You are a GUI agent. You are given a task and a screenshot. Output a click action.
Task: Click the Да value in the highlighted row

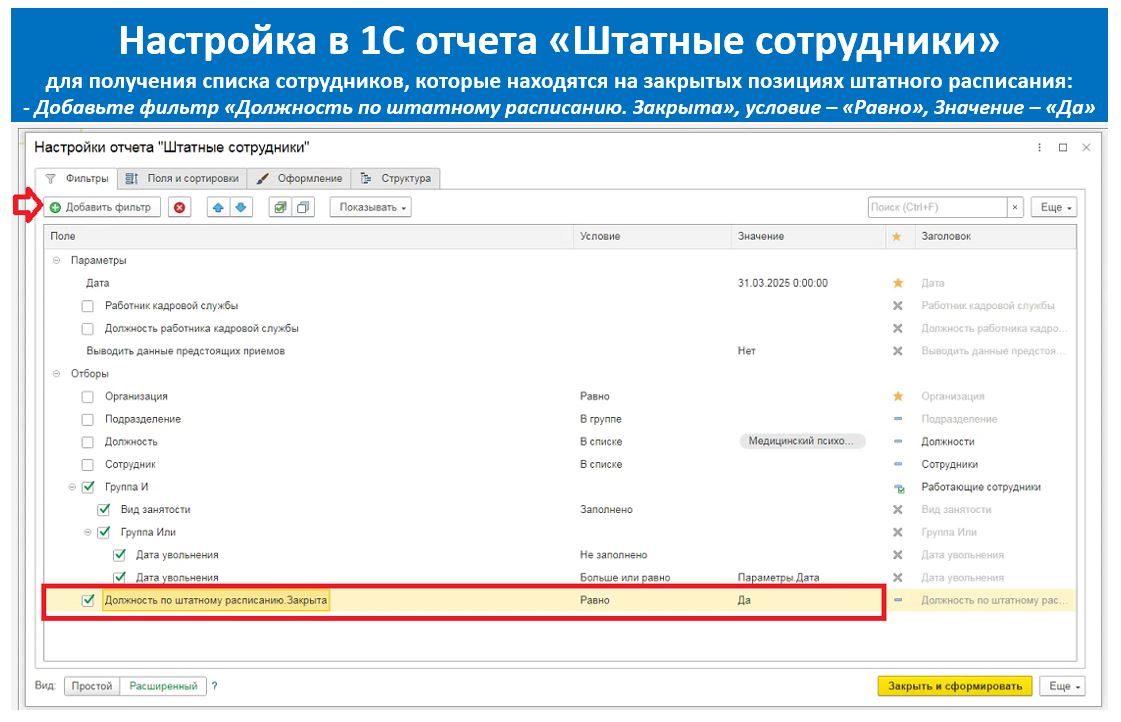(744, 600)
